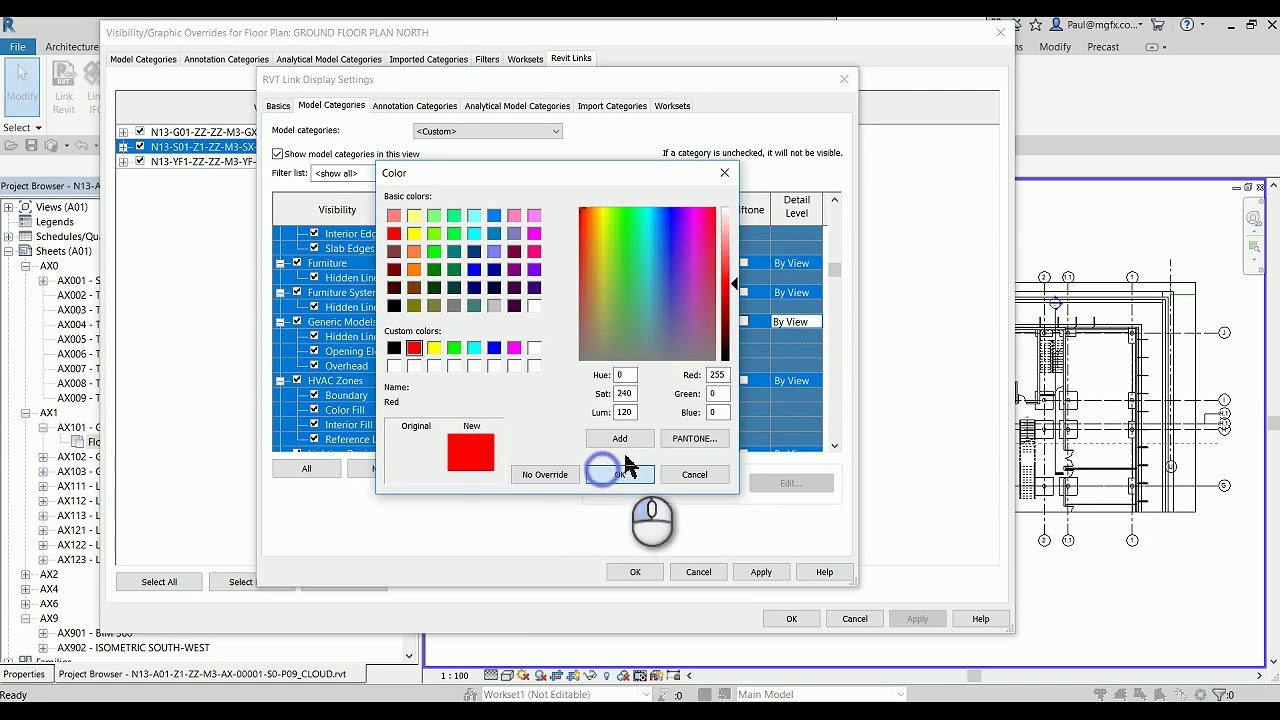This screenshot has height=720, width=1280.
Task: Open file from the quick access toolbar
Action: pos(11,145)
